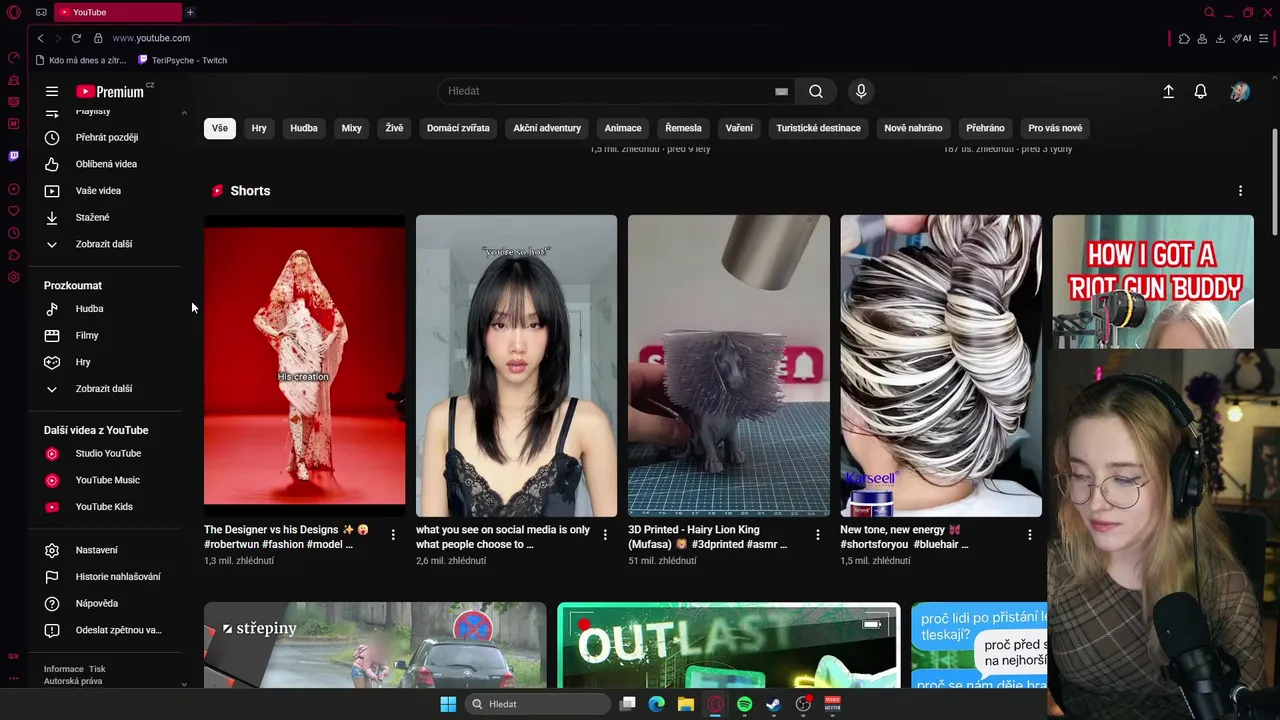Play the OUTLAST video thumbnail
Screen dimensions: 1280x720
point(729,645)
